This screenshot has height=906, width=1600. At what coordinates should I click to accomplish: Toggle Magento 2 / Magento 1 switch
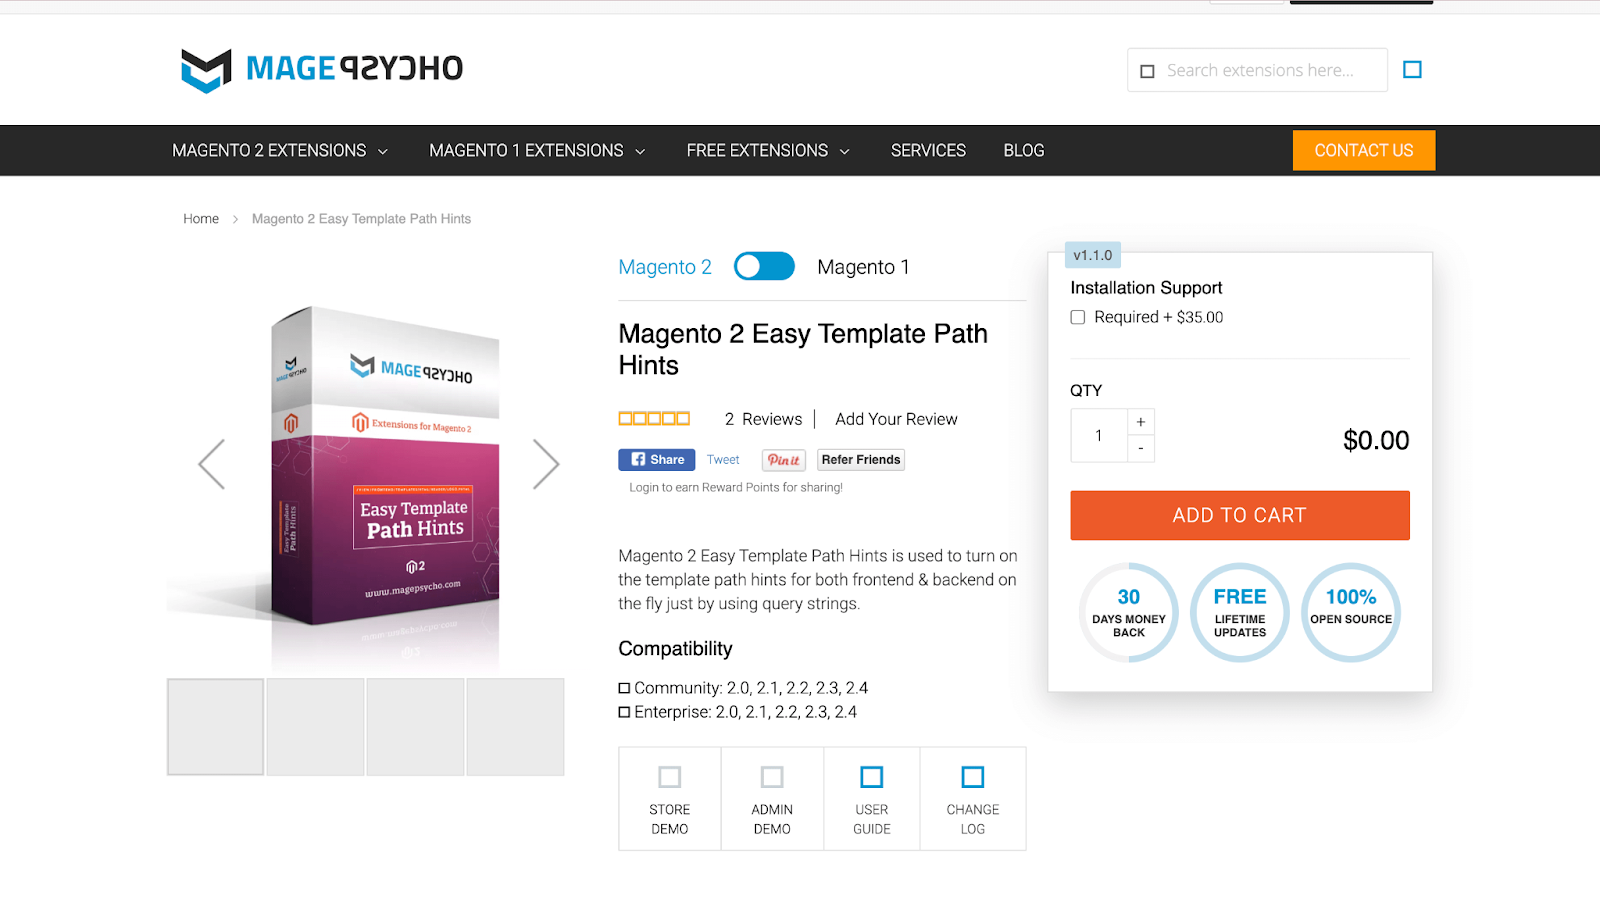764,266
